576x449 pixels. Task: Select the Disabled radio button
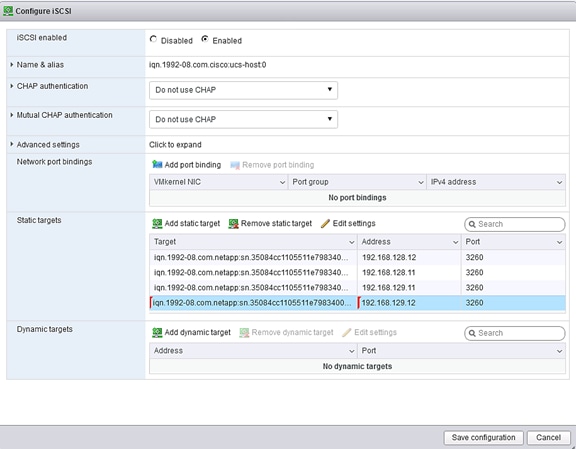pyautogui.click(x=153, y=39)
